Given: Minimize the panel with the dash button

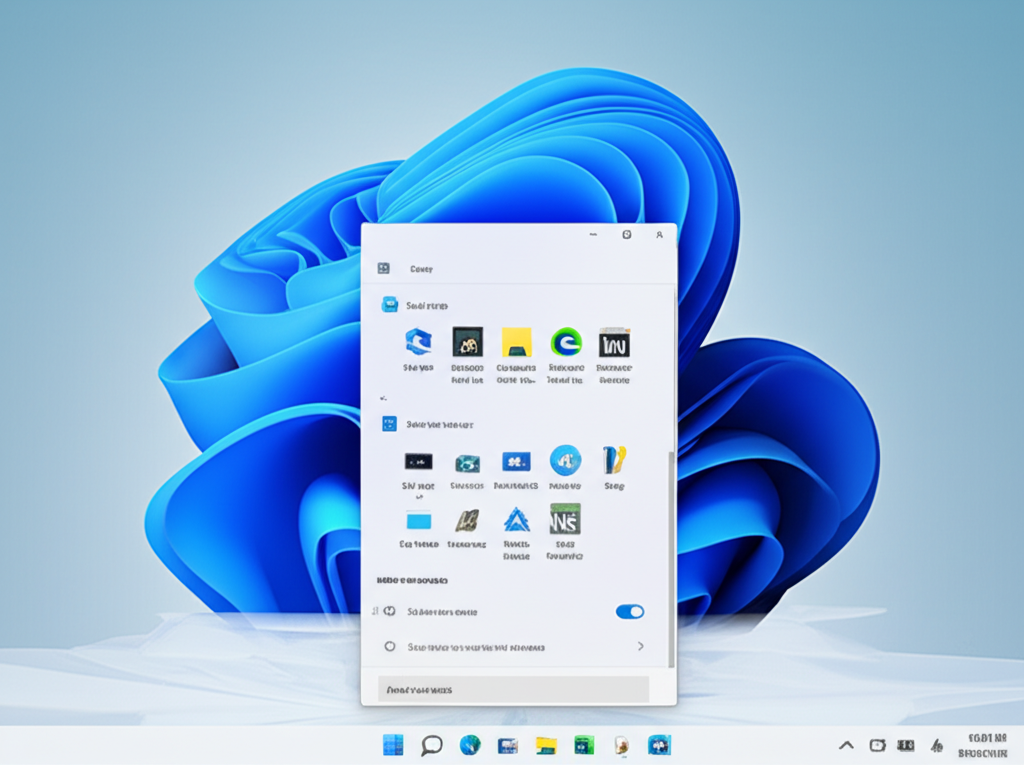Looking at the screenshot, I should click(x=593, y=235).
